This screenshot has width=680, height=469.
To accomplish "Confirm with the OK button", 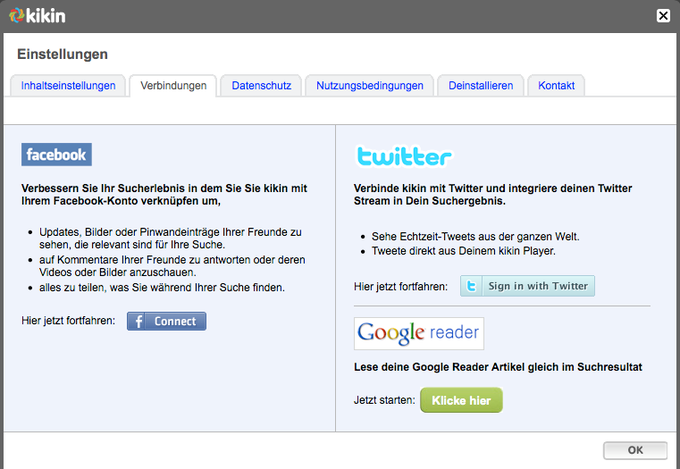I will (635, 450).
